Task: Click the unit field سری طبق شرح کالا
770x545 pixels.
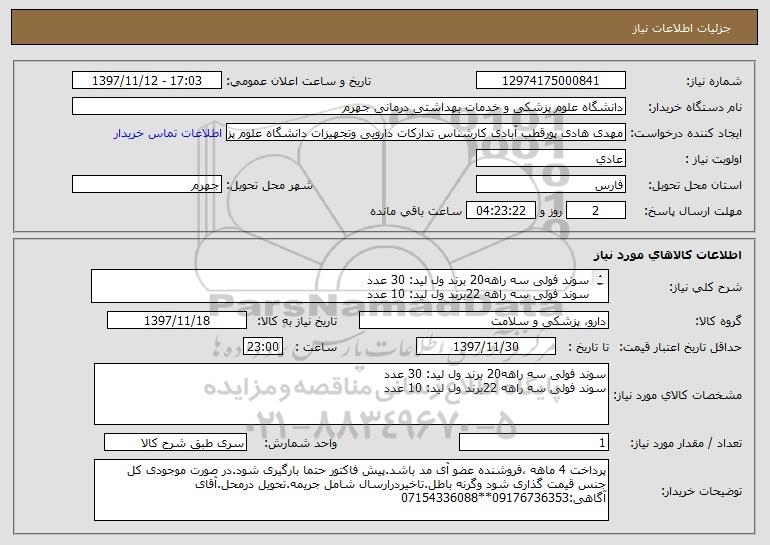Action: point(175,442)
